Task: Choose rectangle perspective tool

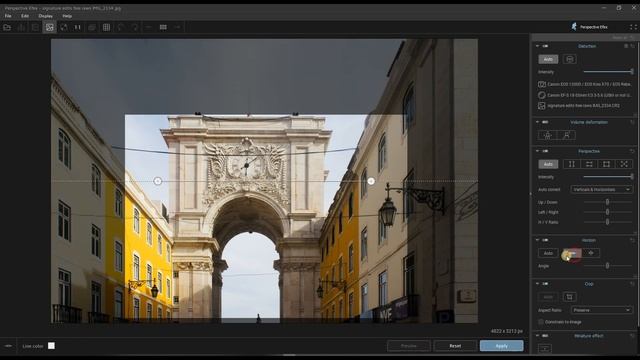Action: click(x=607, y=164)
